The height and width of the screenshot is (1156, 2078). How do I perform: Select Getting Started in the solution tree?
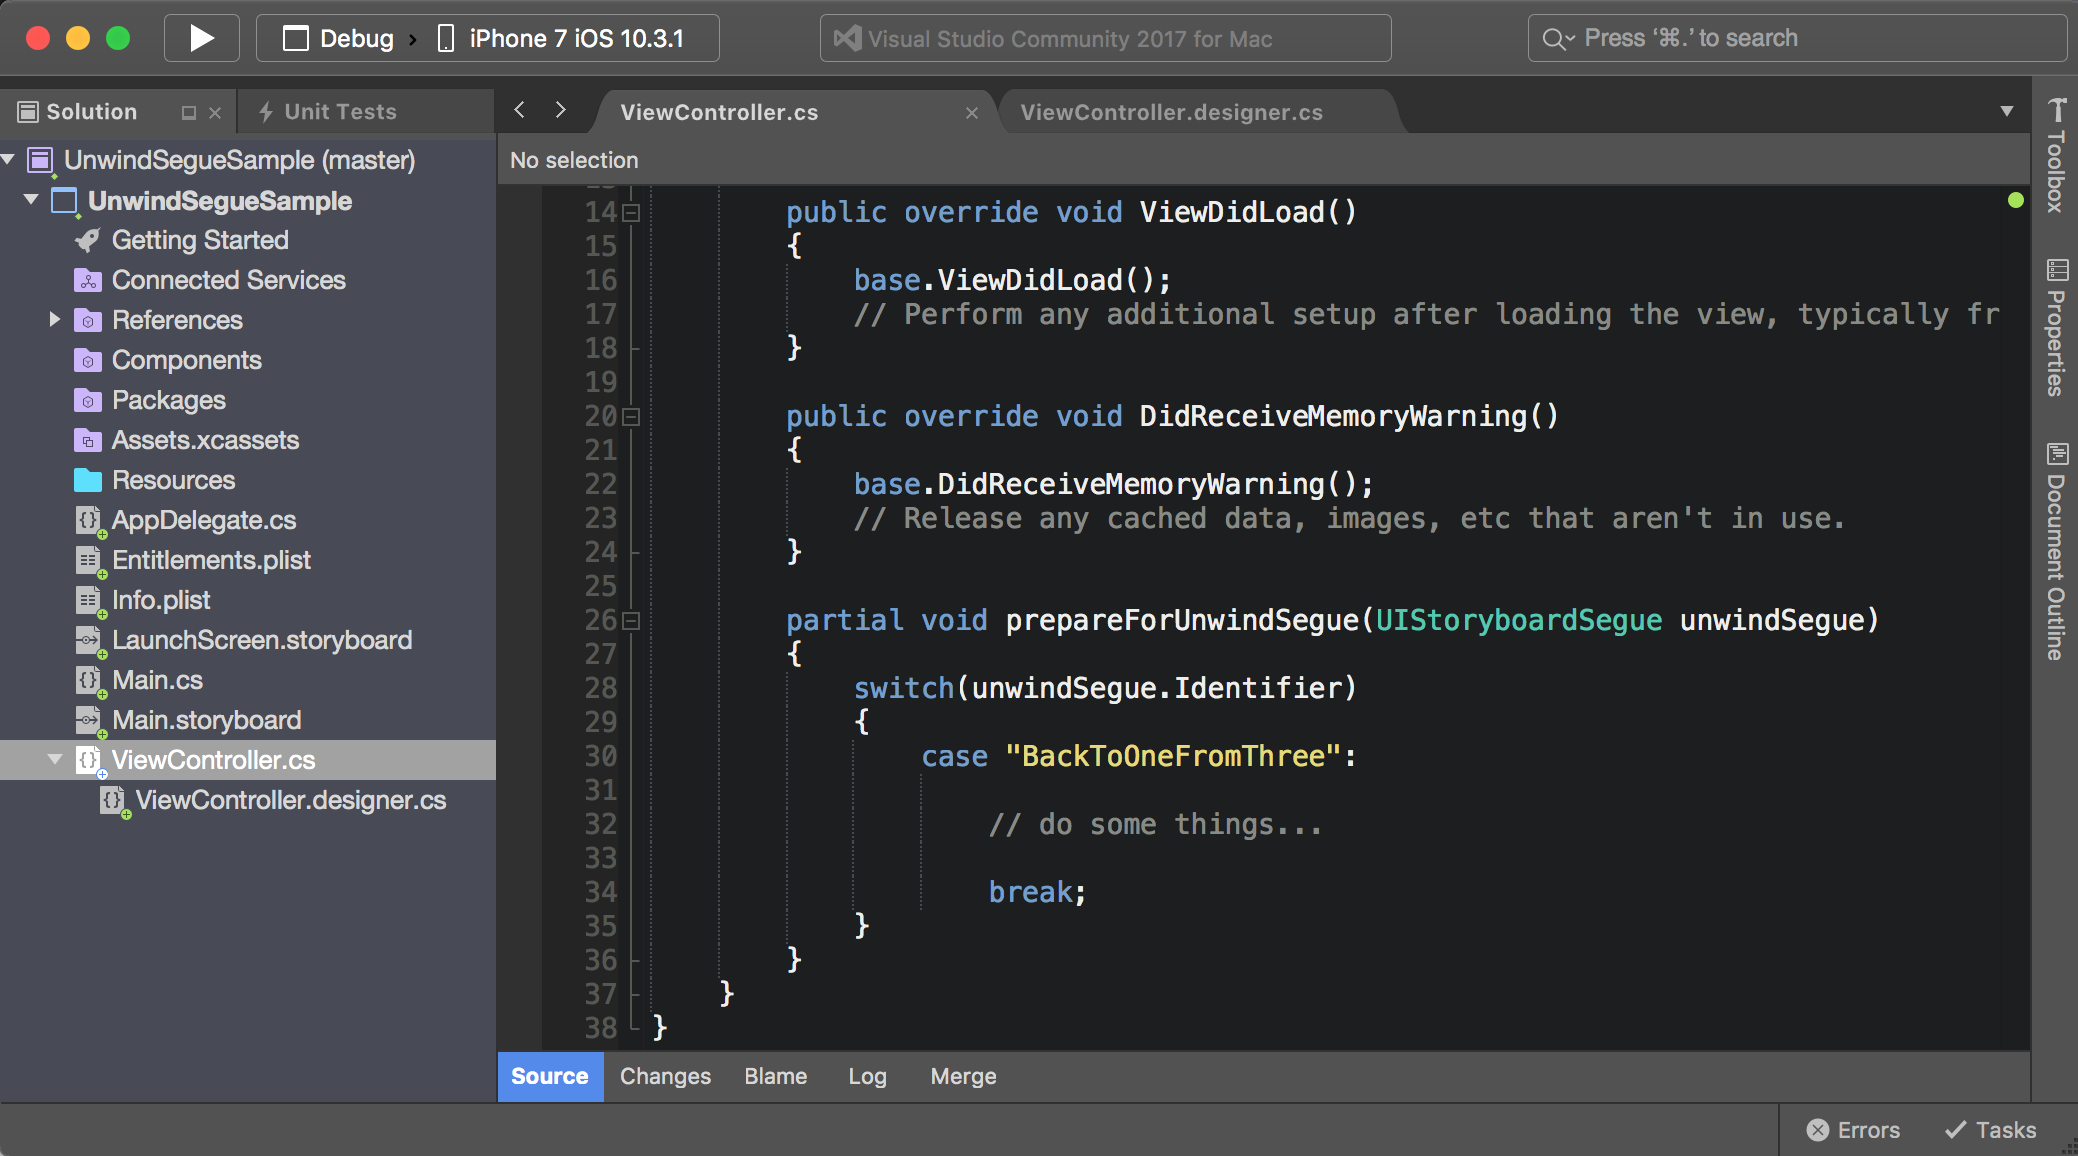[x=200, y=240]
